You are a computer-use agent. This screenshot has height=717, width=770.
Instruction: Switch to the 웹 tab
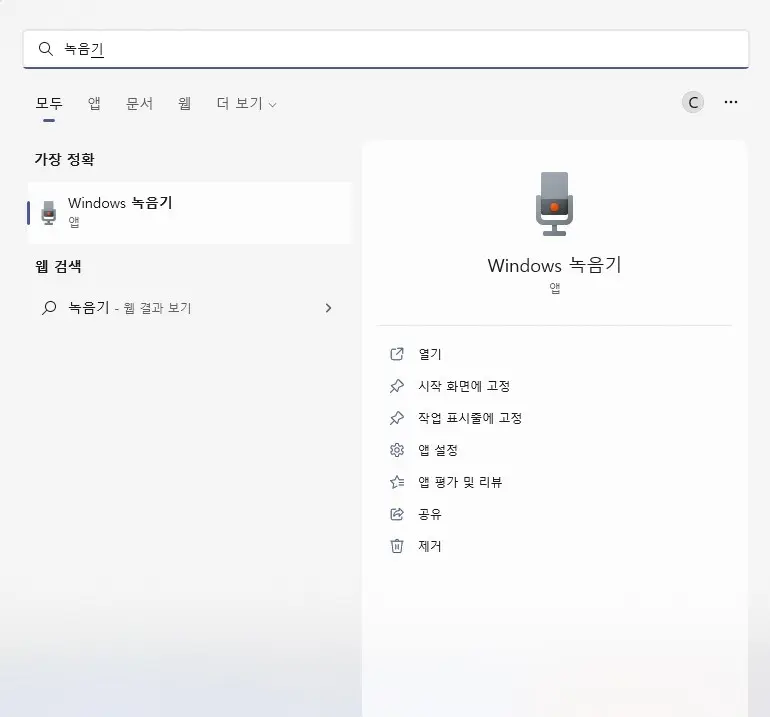coord(185,103)
